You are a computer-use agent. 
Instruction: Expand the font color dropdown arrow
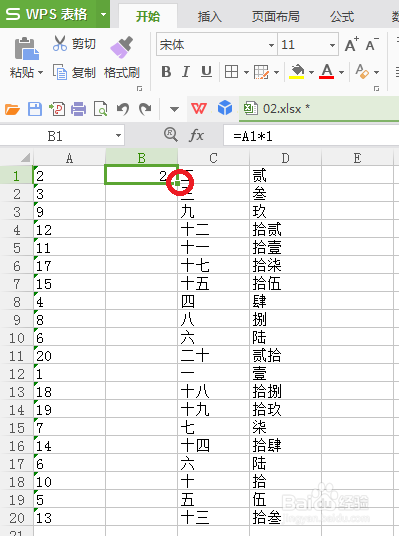coord(341,72)
